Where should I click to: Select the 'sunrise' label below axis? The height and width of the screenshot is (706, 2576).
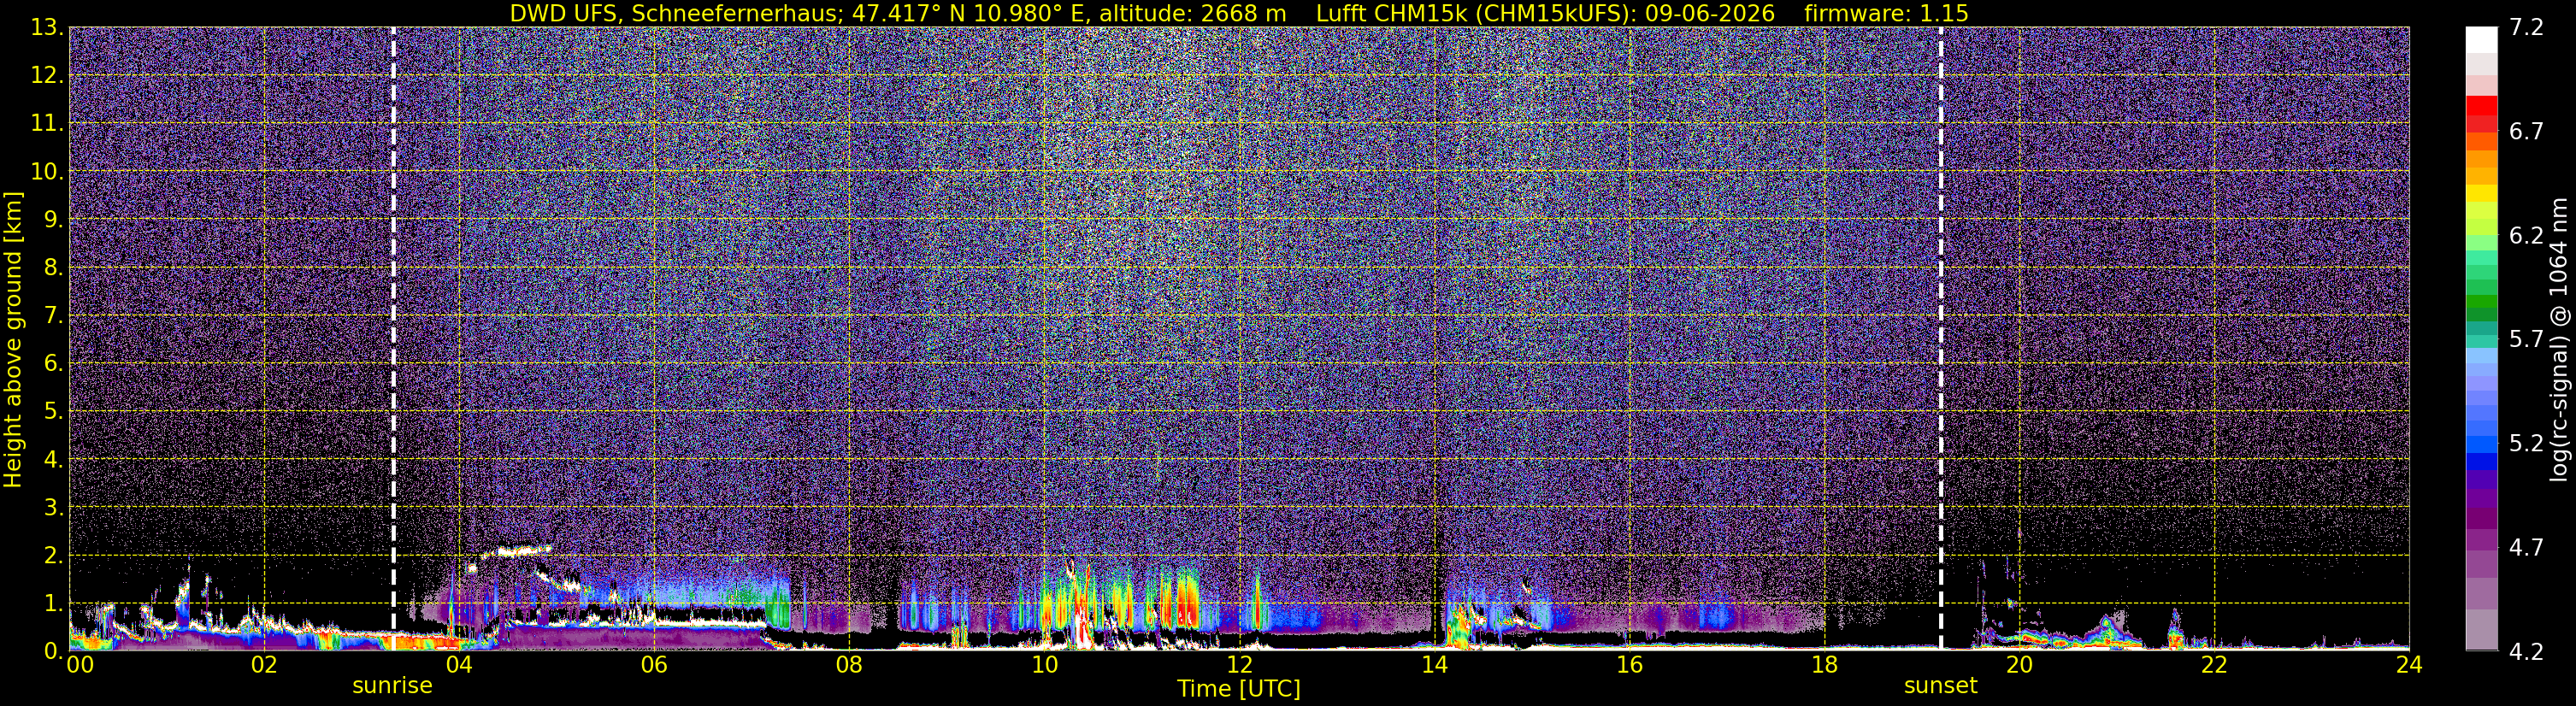click(392, 686)
